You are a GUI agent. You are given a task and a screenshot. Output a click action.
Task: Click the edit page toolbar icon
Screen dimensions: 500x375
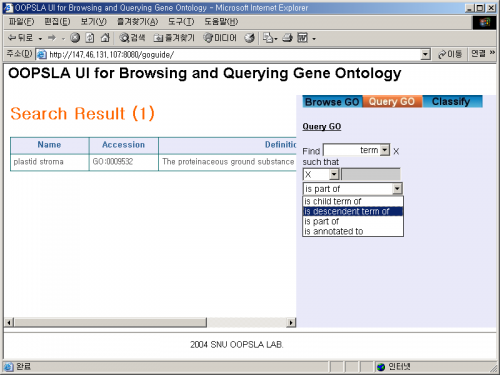pos(302,38)
